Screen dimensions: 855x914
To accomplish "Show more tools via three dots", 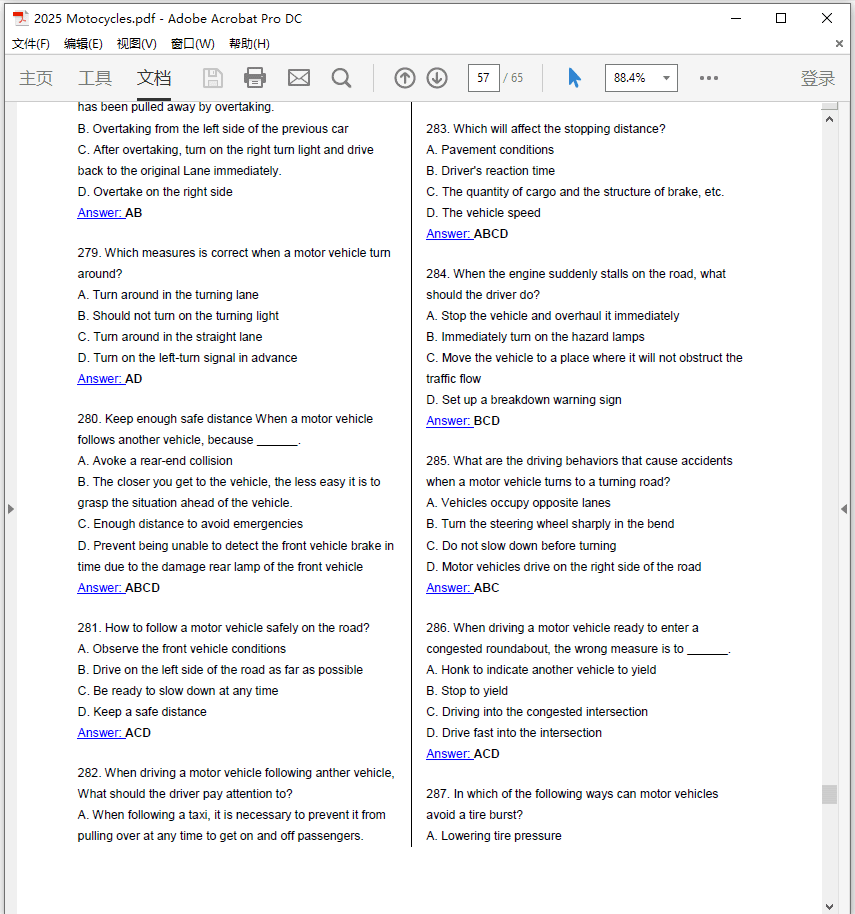I will (x=709, y=78).
